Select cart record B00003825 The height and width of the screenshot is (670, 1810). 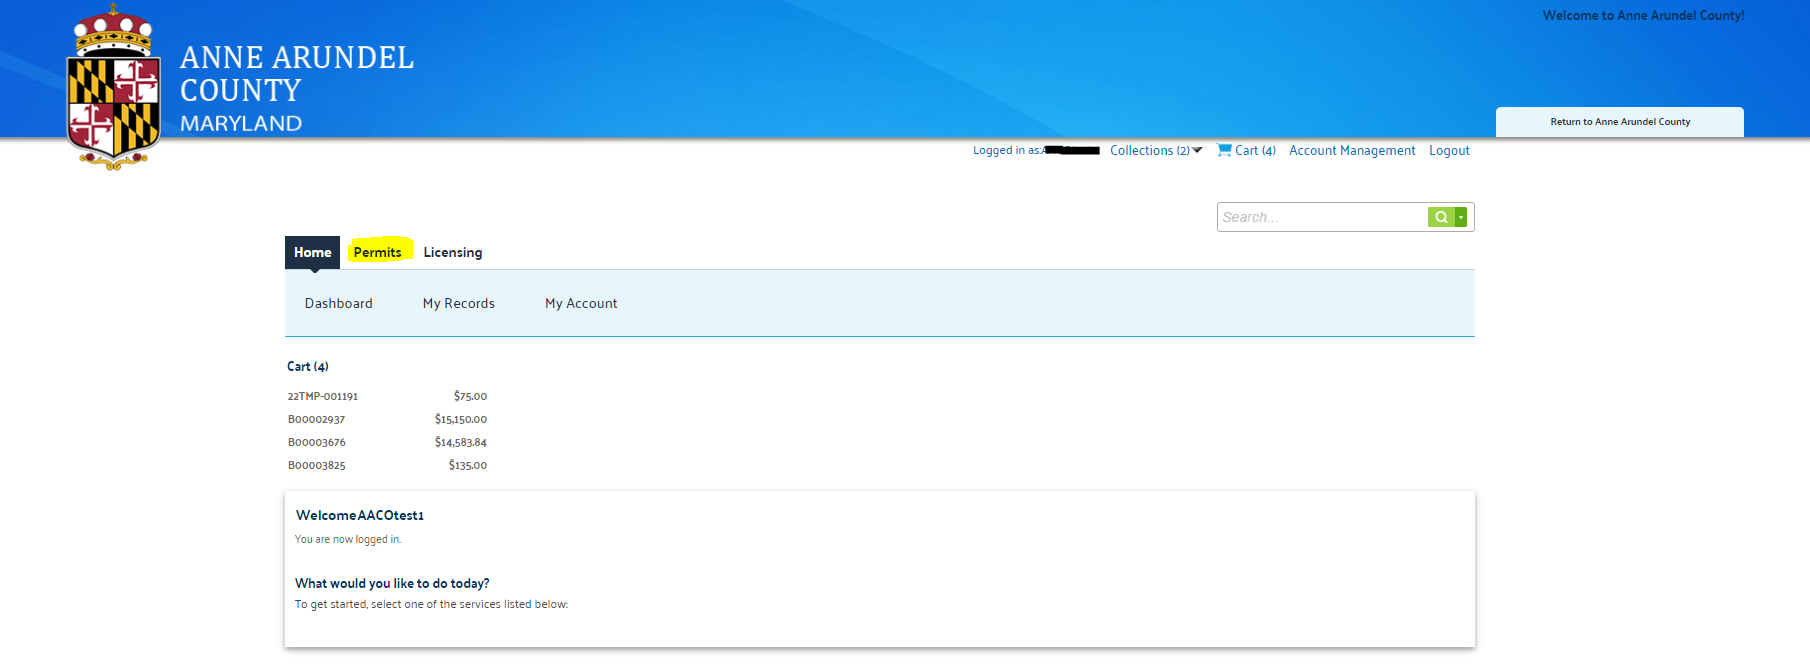[x=317, y=465]
